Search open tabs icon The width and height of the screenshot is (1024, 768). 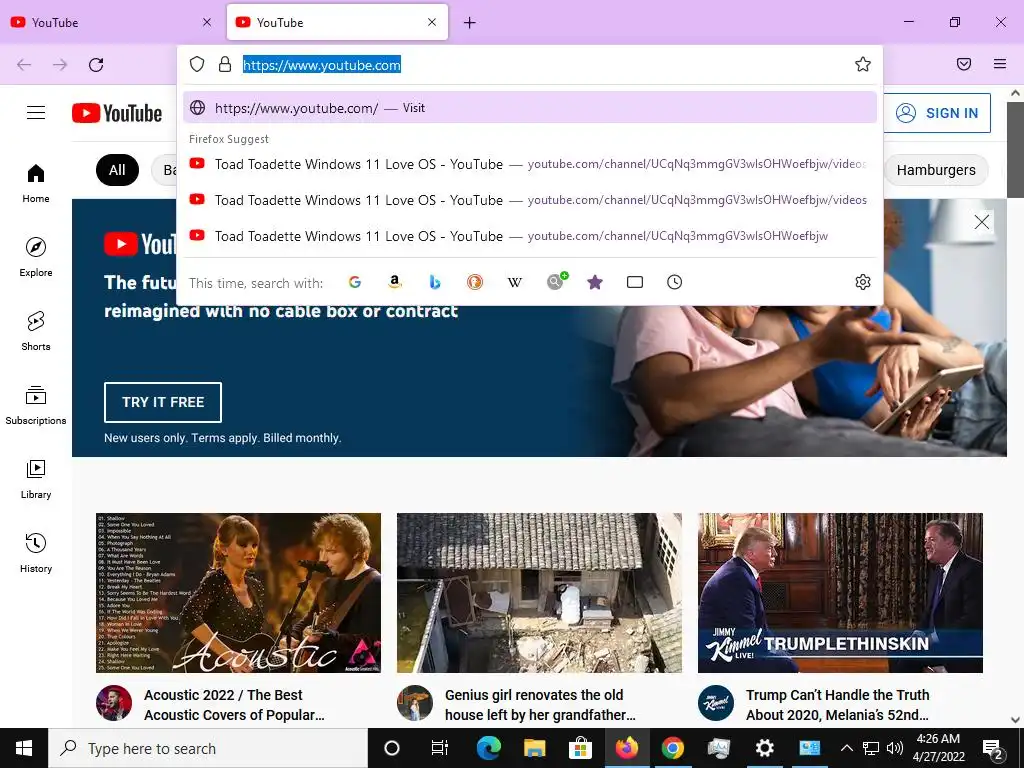(635, 282)
